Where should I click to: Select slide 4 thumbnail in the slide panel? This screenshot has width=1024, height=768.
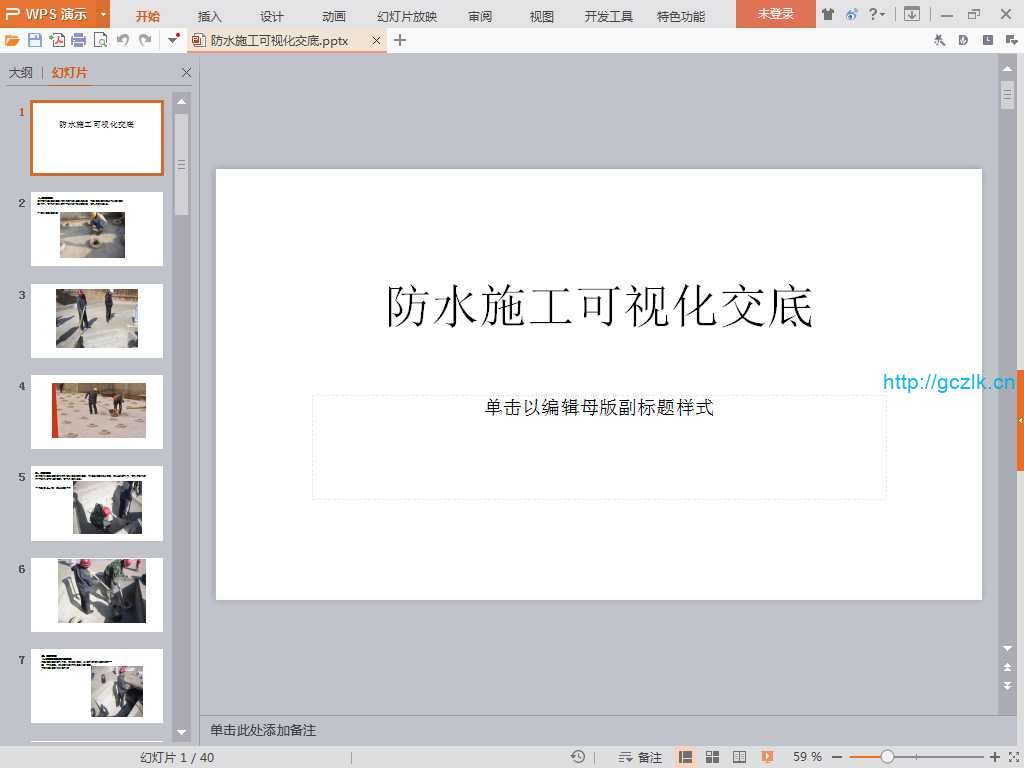97,411
